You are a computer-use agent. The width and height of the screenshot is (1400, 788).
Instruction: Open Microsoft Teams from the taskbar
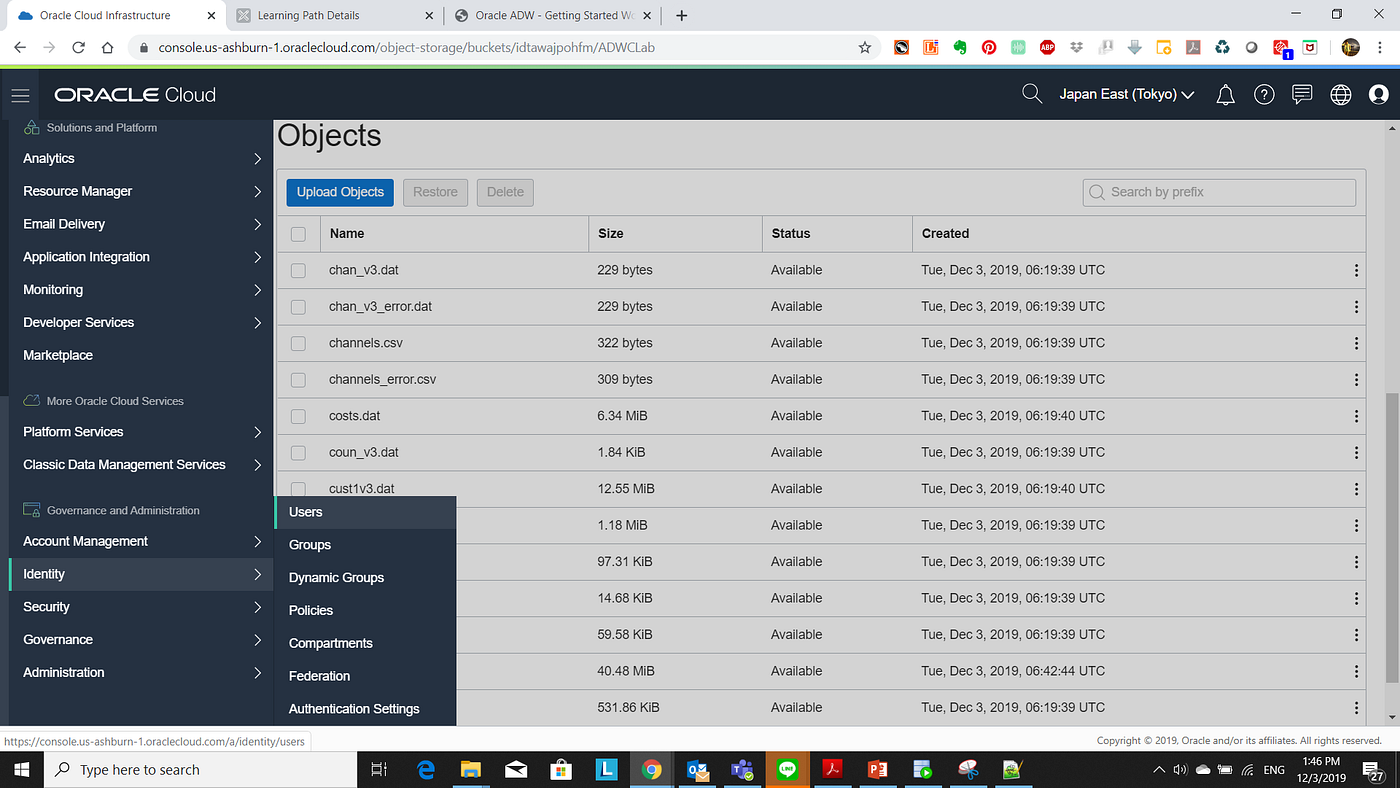(742, 769)
